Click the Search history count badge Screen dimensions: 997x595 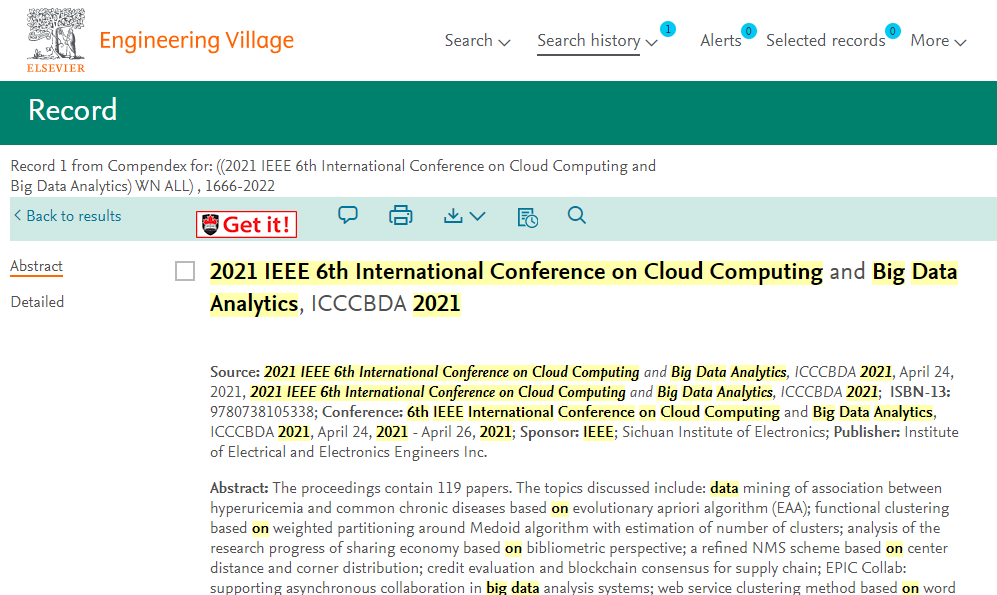668,29
